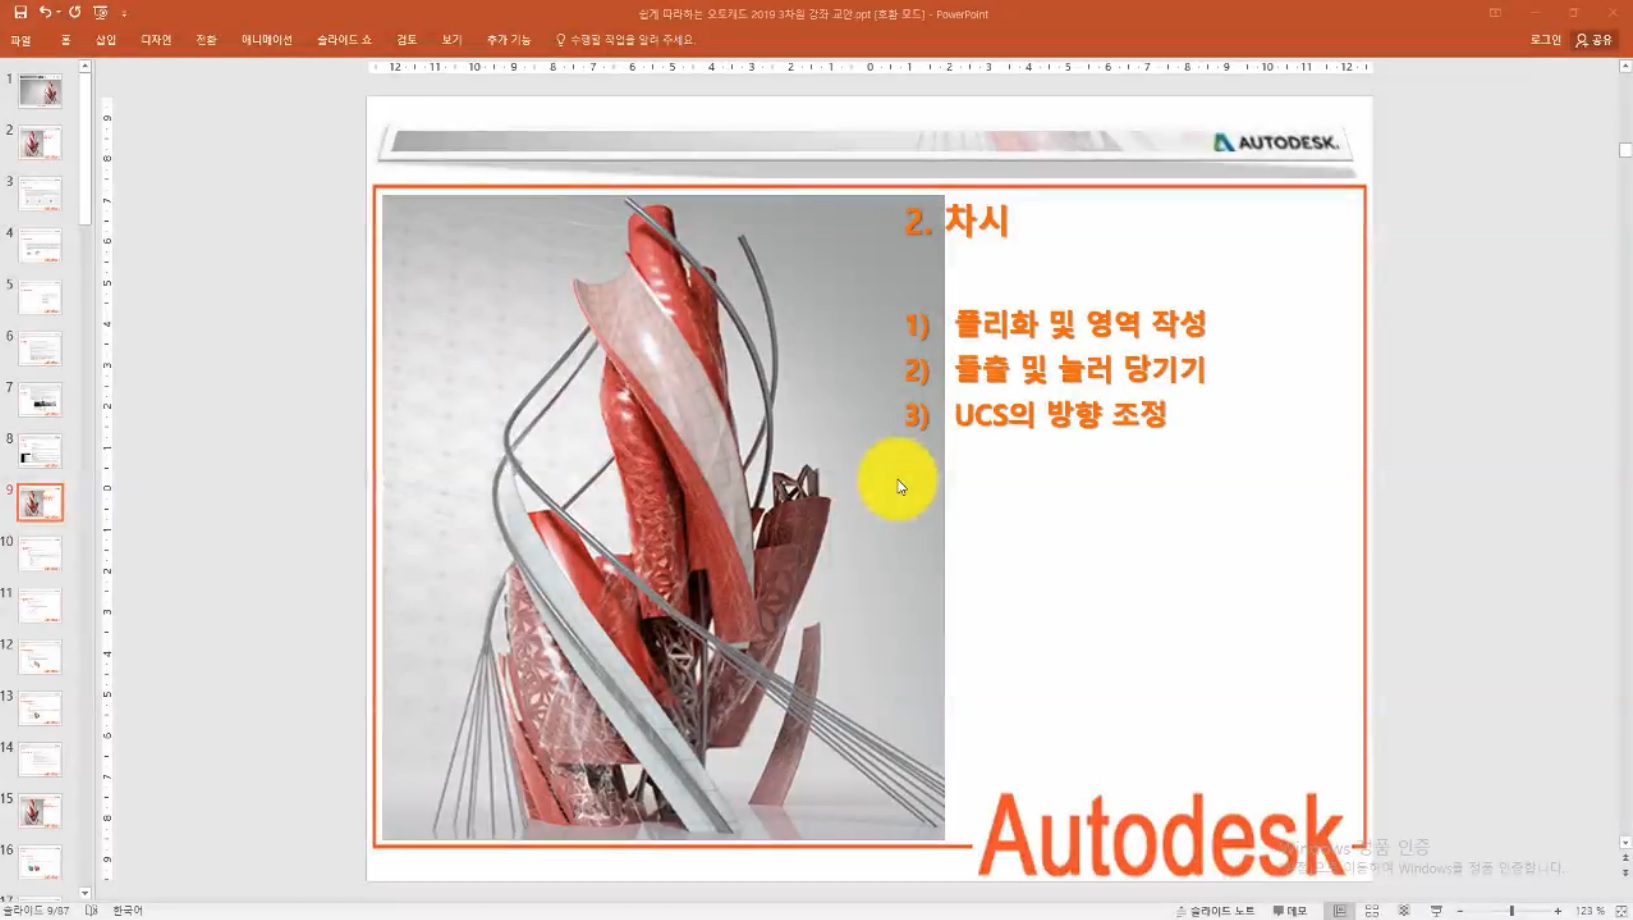The width and height of the screenshot is (1633, 920).
Task: Open the 애니메이션 (Animations) ribbon tab
Action: (266, 40)
